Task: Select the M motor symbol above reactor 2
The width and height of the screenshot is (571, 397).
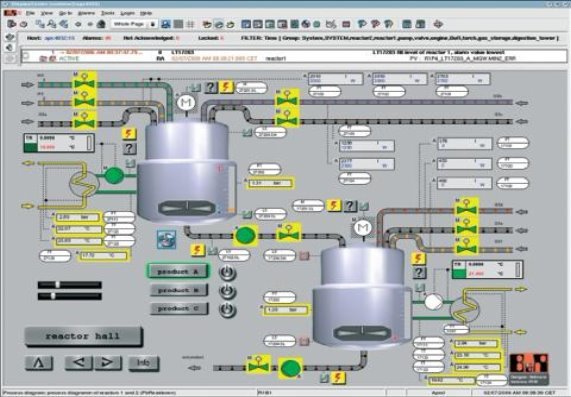Action: click(363, 228)
